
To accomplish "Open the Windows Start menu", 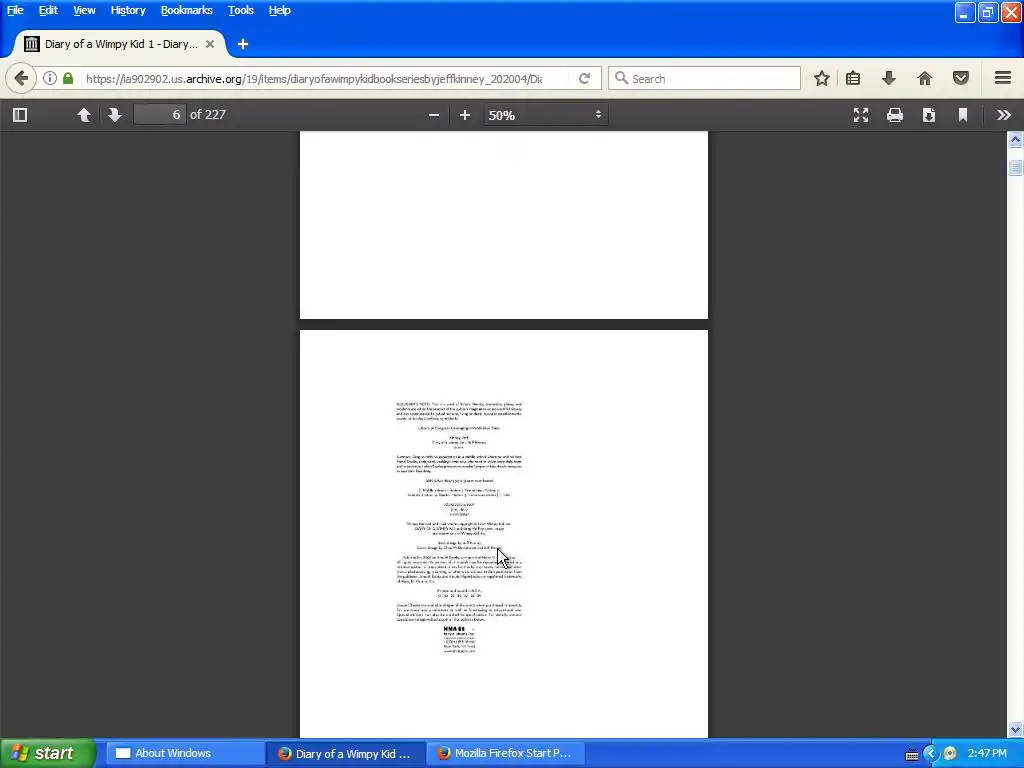I will coord(47,754).
